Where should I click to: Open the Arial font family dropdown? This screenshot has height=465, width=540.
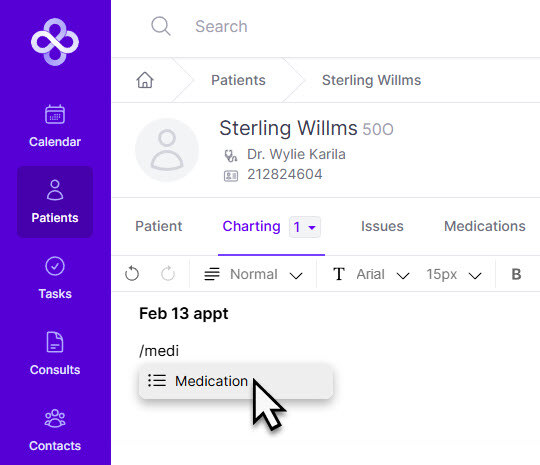(x=371, y=274)
